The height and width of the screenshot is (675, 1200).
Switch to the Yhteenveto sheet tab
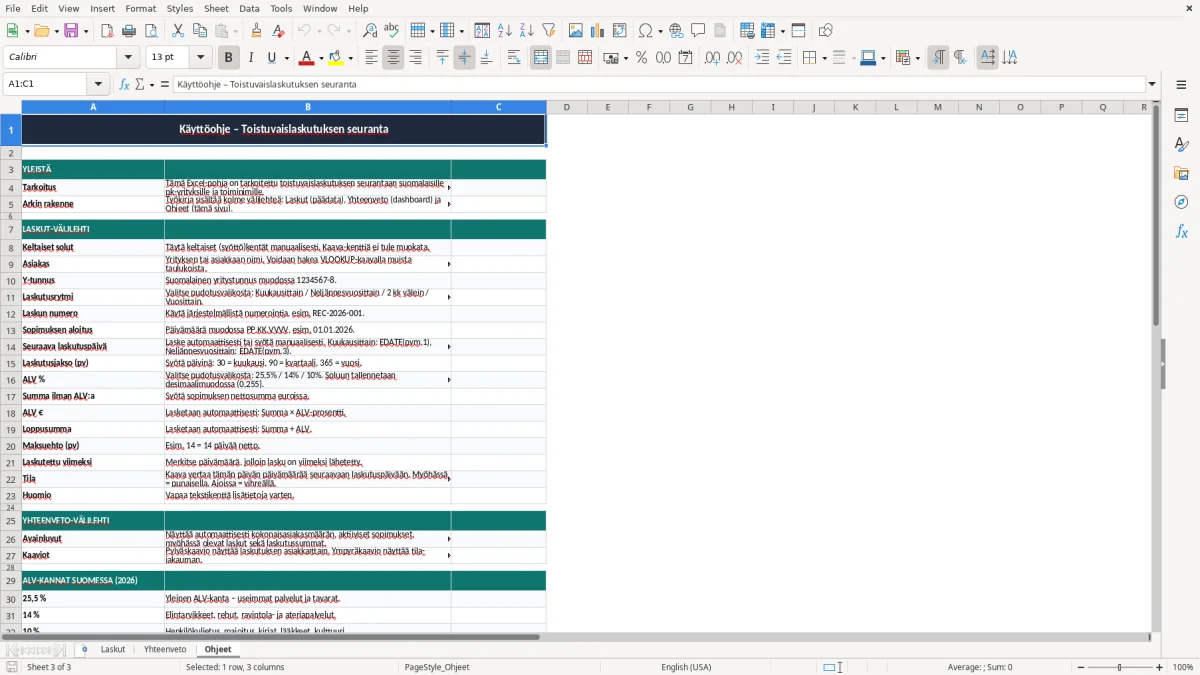(165, 649)
